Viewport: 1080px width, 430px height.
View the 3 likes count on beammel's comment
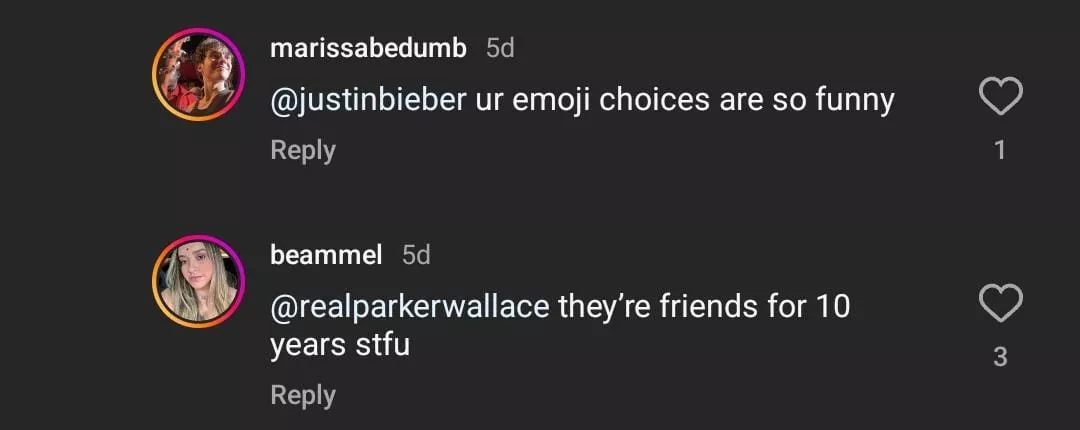(x=999, y=357)
